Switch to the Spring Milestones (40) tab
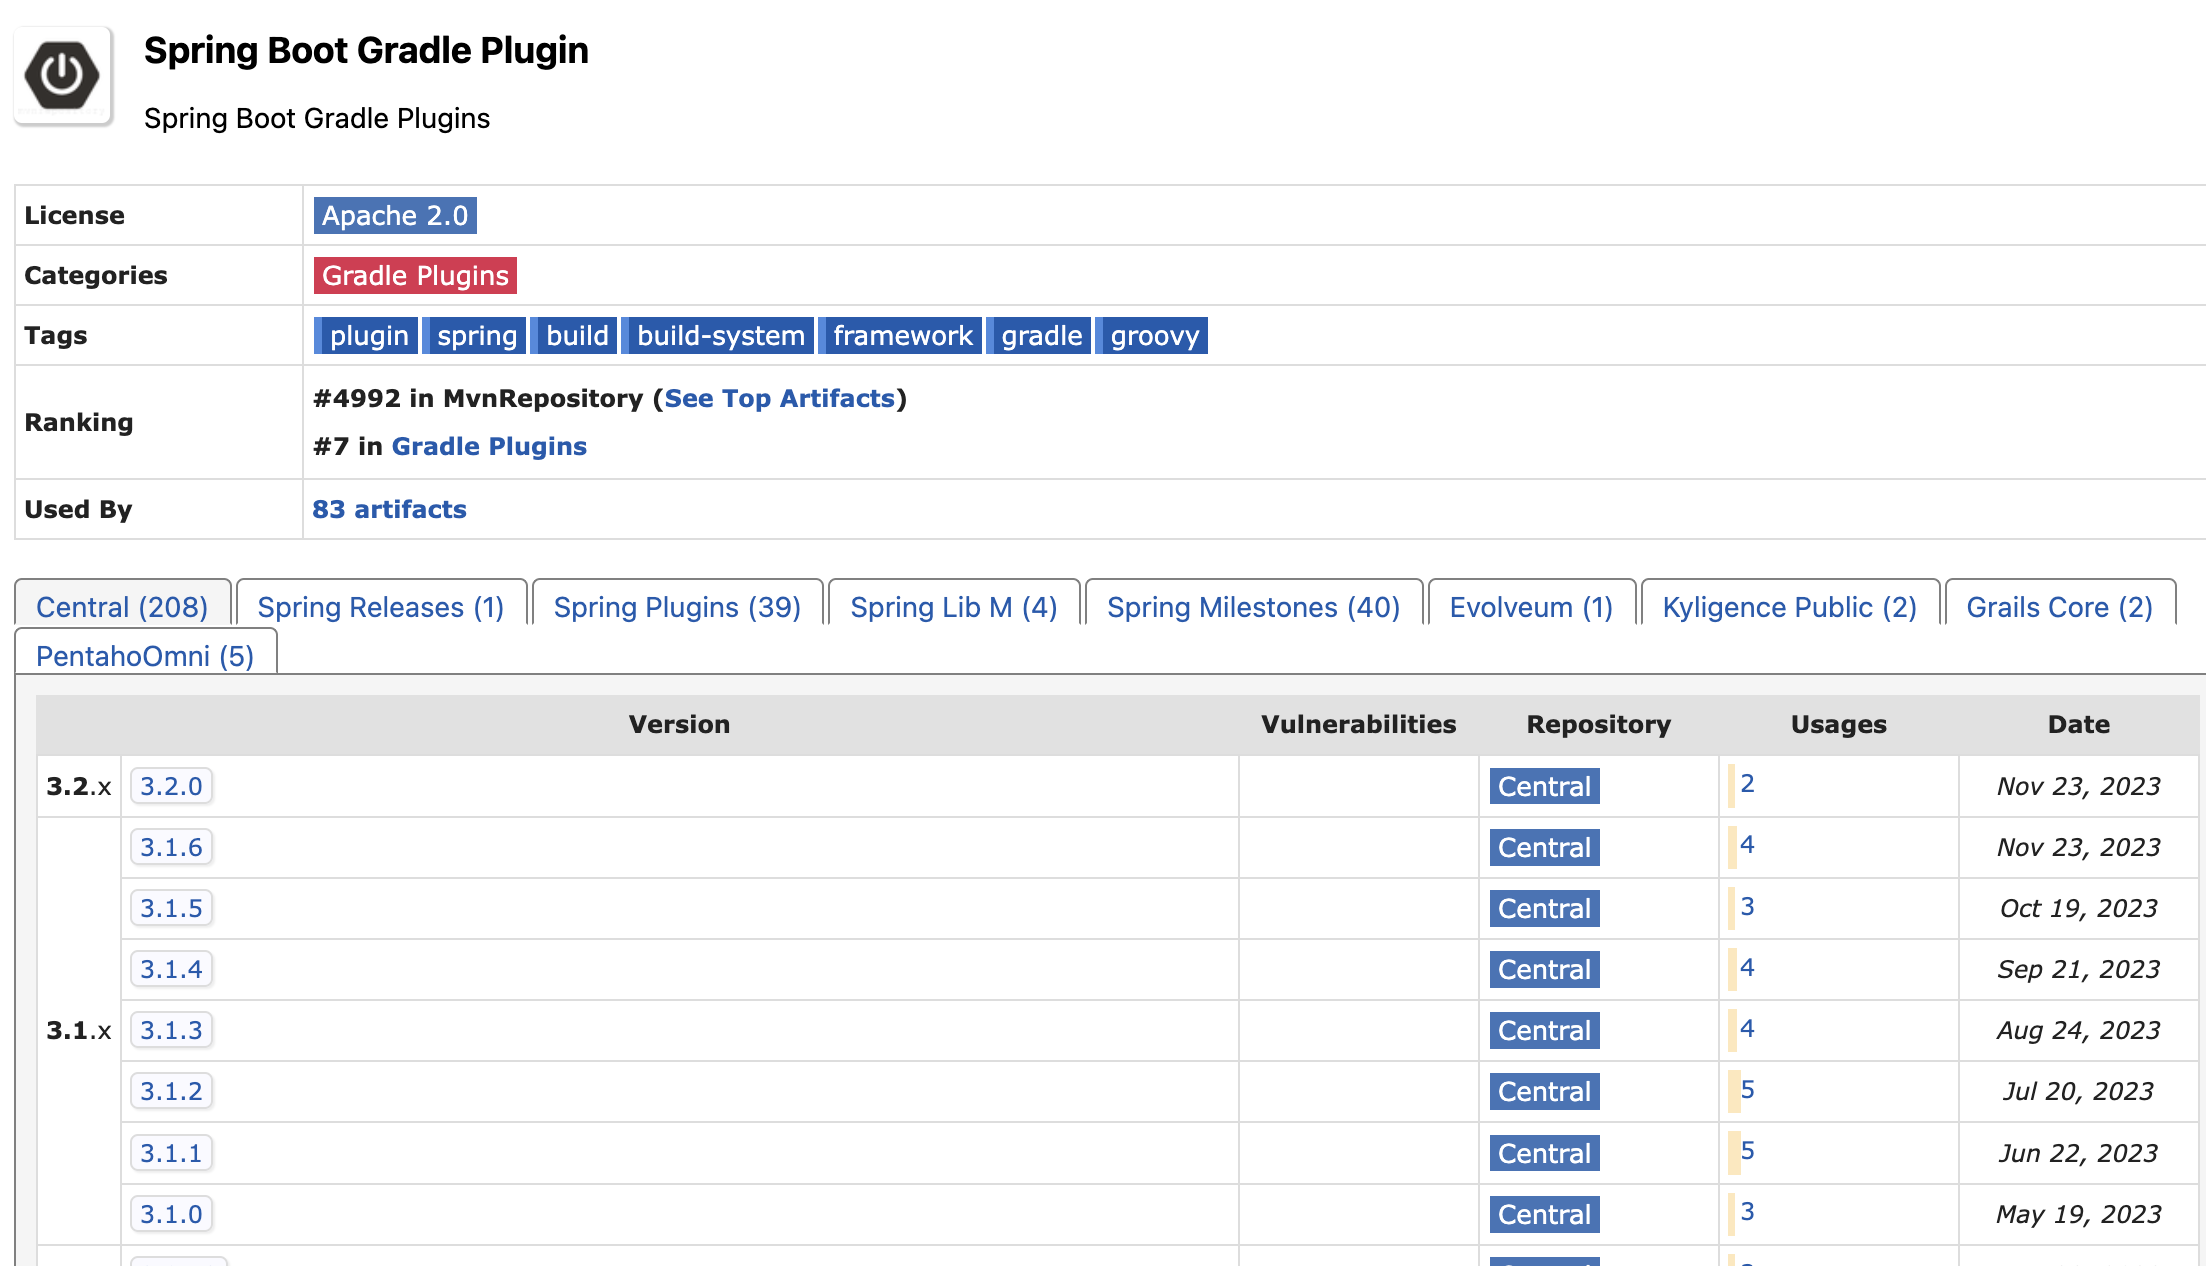This screenshot has width=2206, height=1266. click(1252, 607)
